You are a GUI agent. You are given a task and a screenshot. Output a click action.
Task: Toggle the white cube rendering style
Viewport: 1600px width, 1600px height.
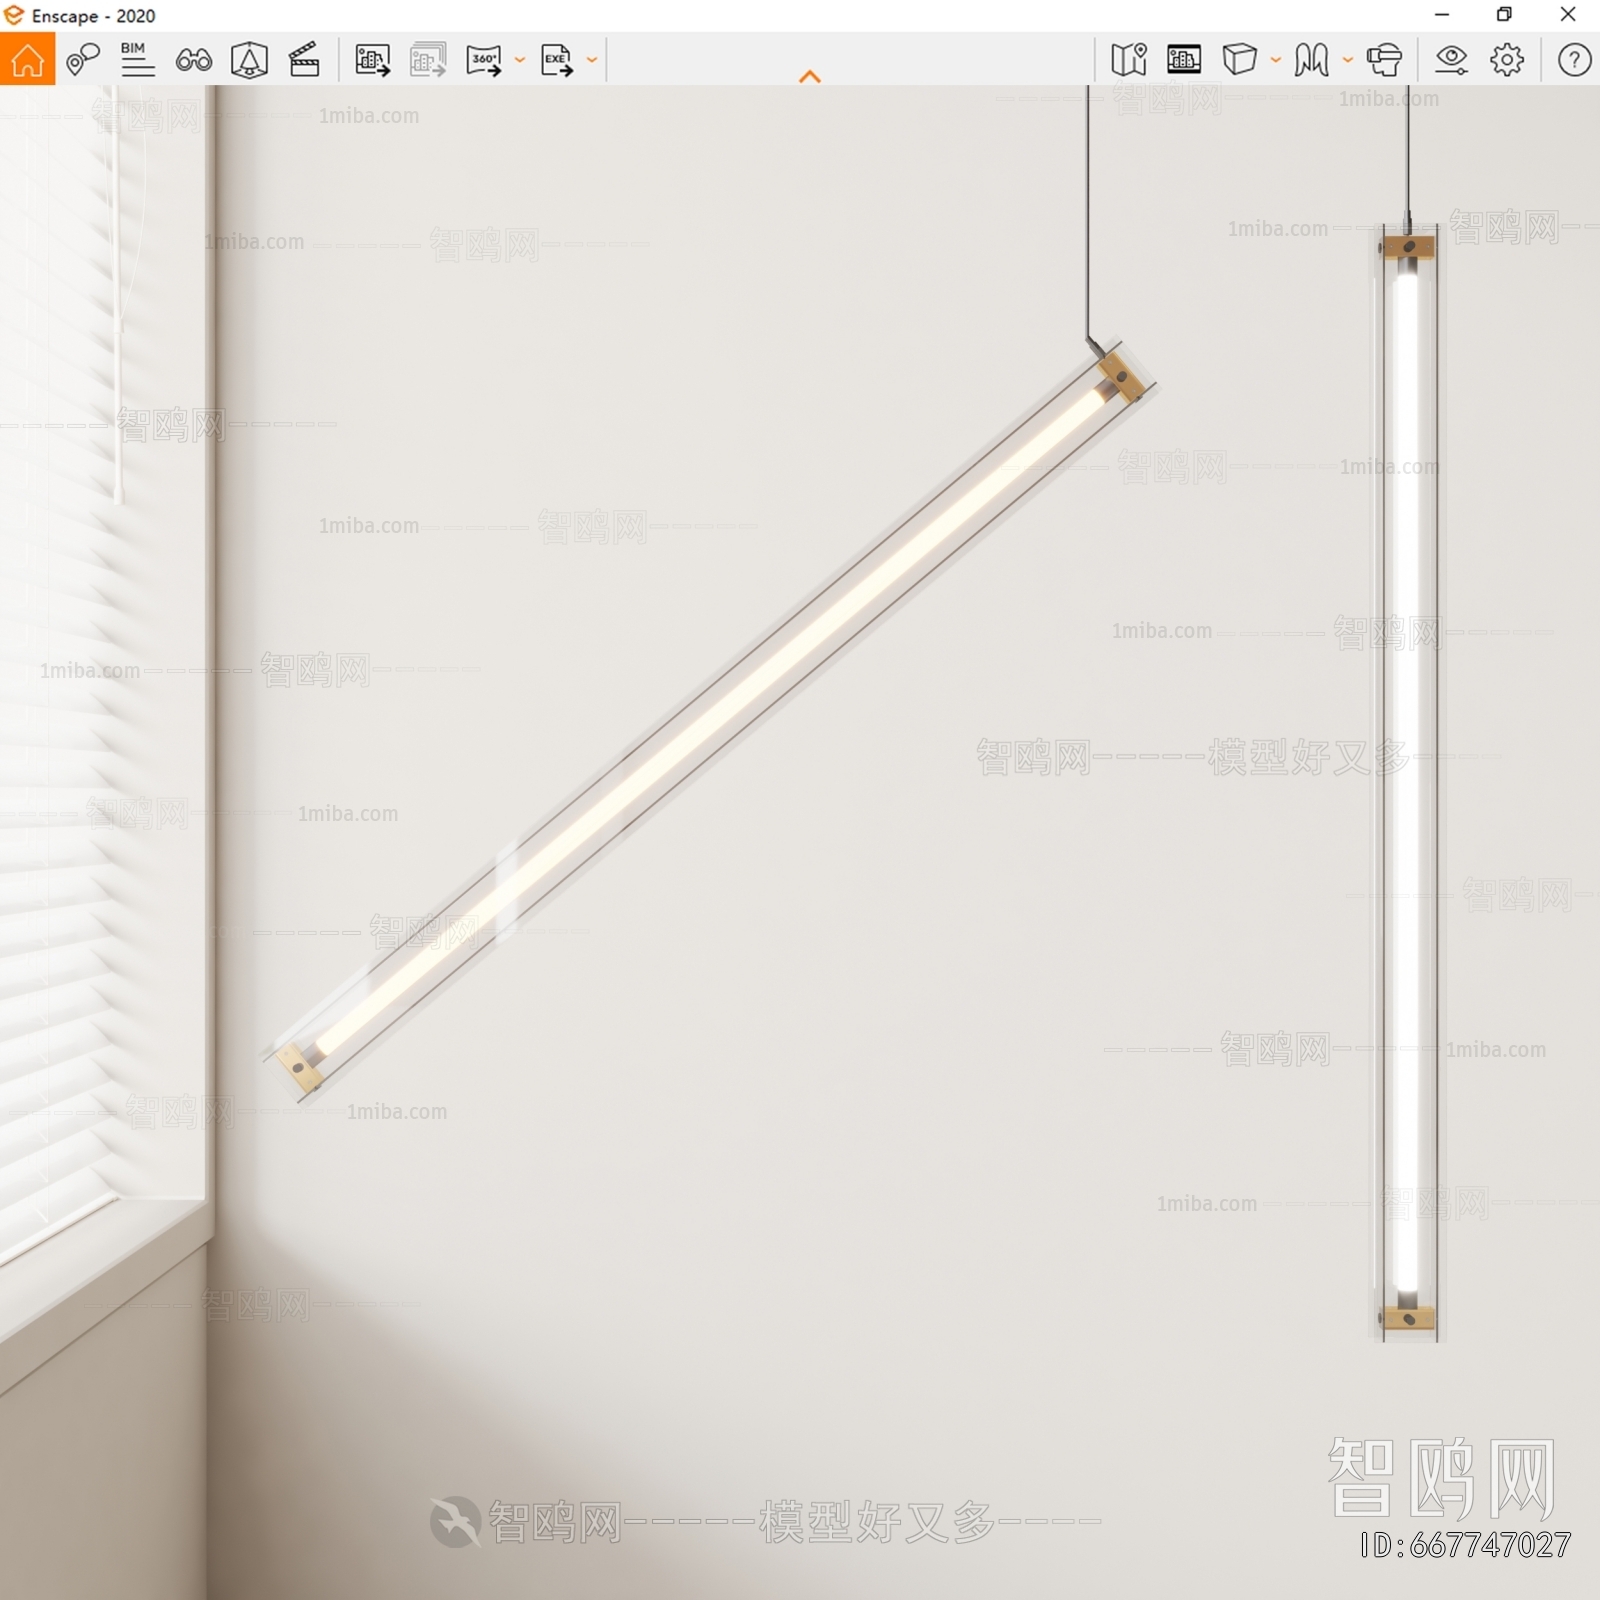[1240, 60]
